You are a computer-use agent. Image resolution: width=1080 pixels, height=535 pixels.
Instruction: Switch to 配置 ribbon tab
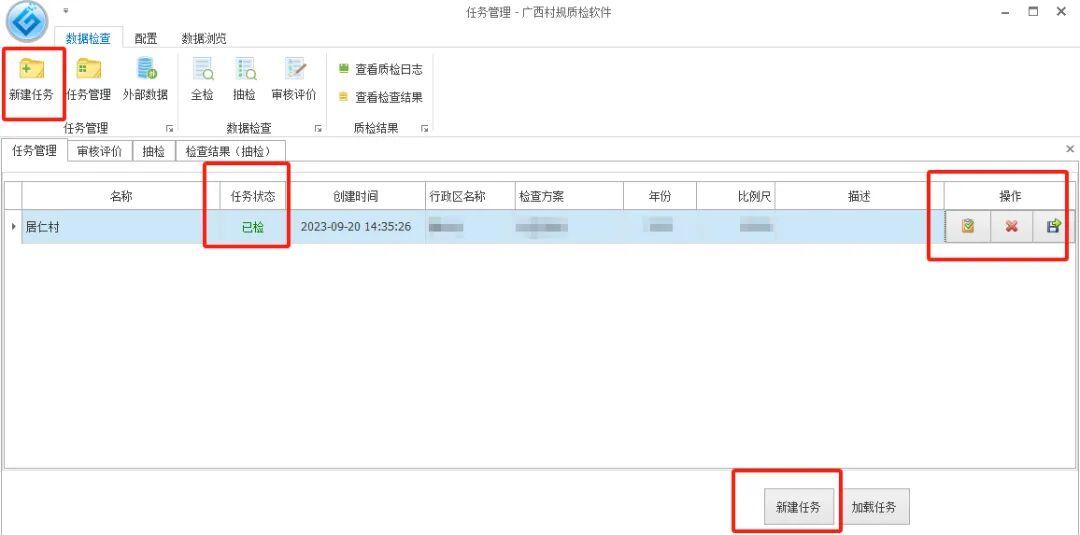point(146,39)
